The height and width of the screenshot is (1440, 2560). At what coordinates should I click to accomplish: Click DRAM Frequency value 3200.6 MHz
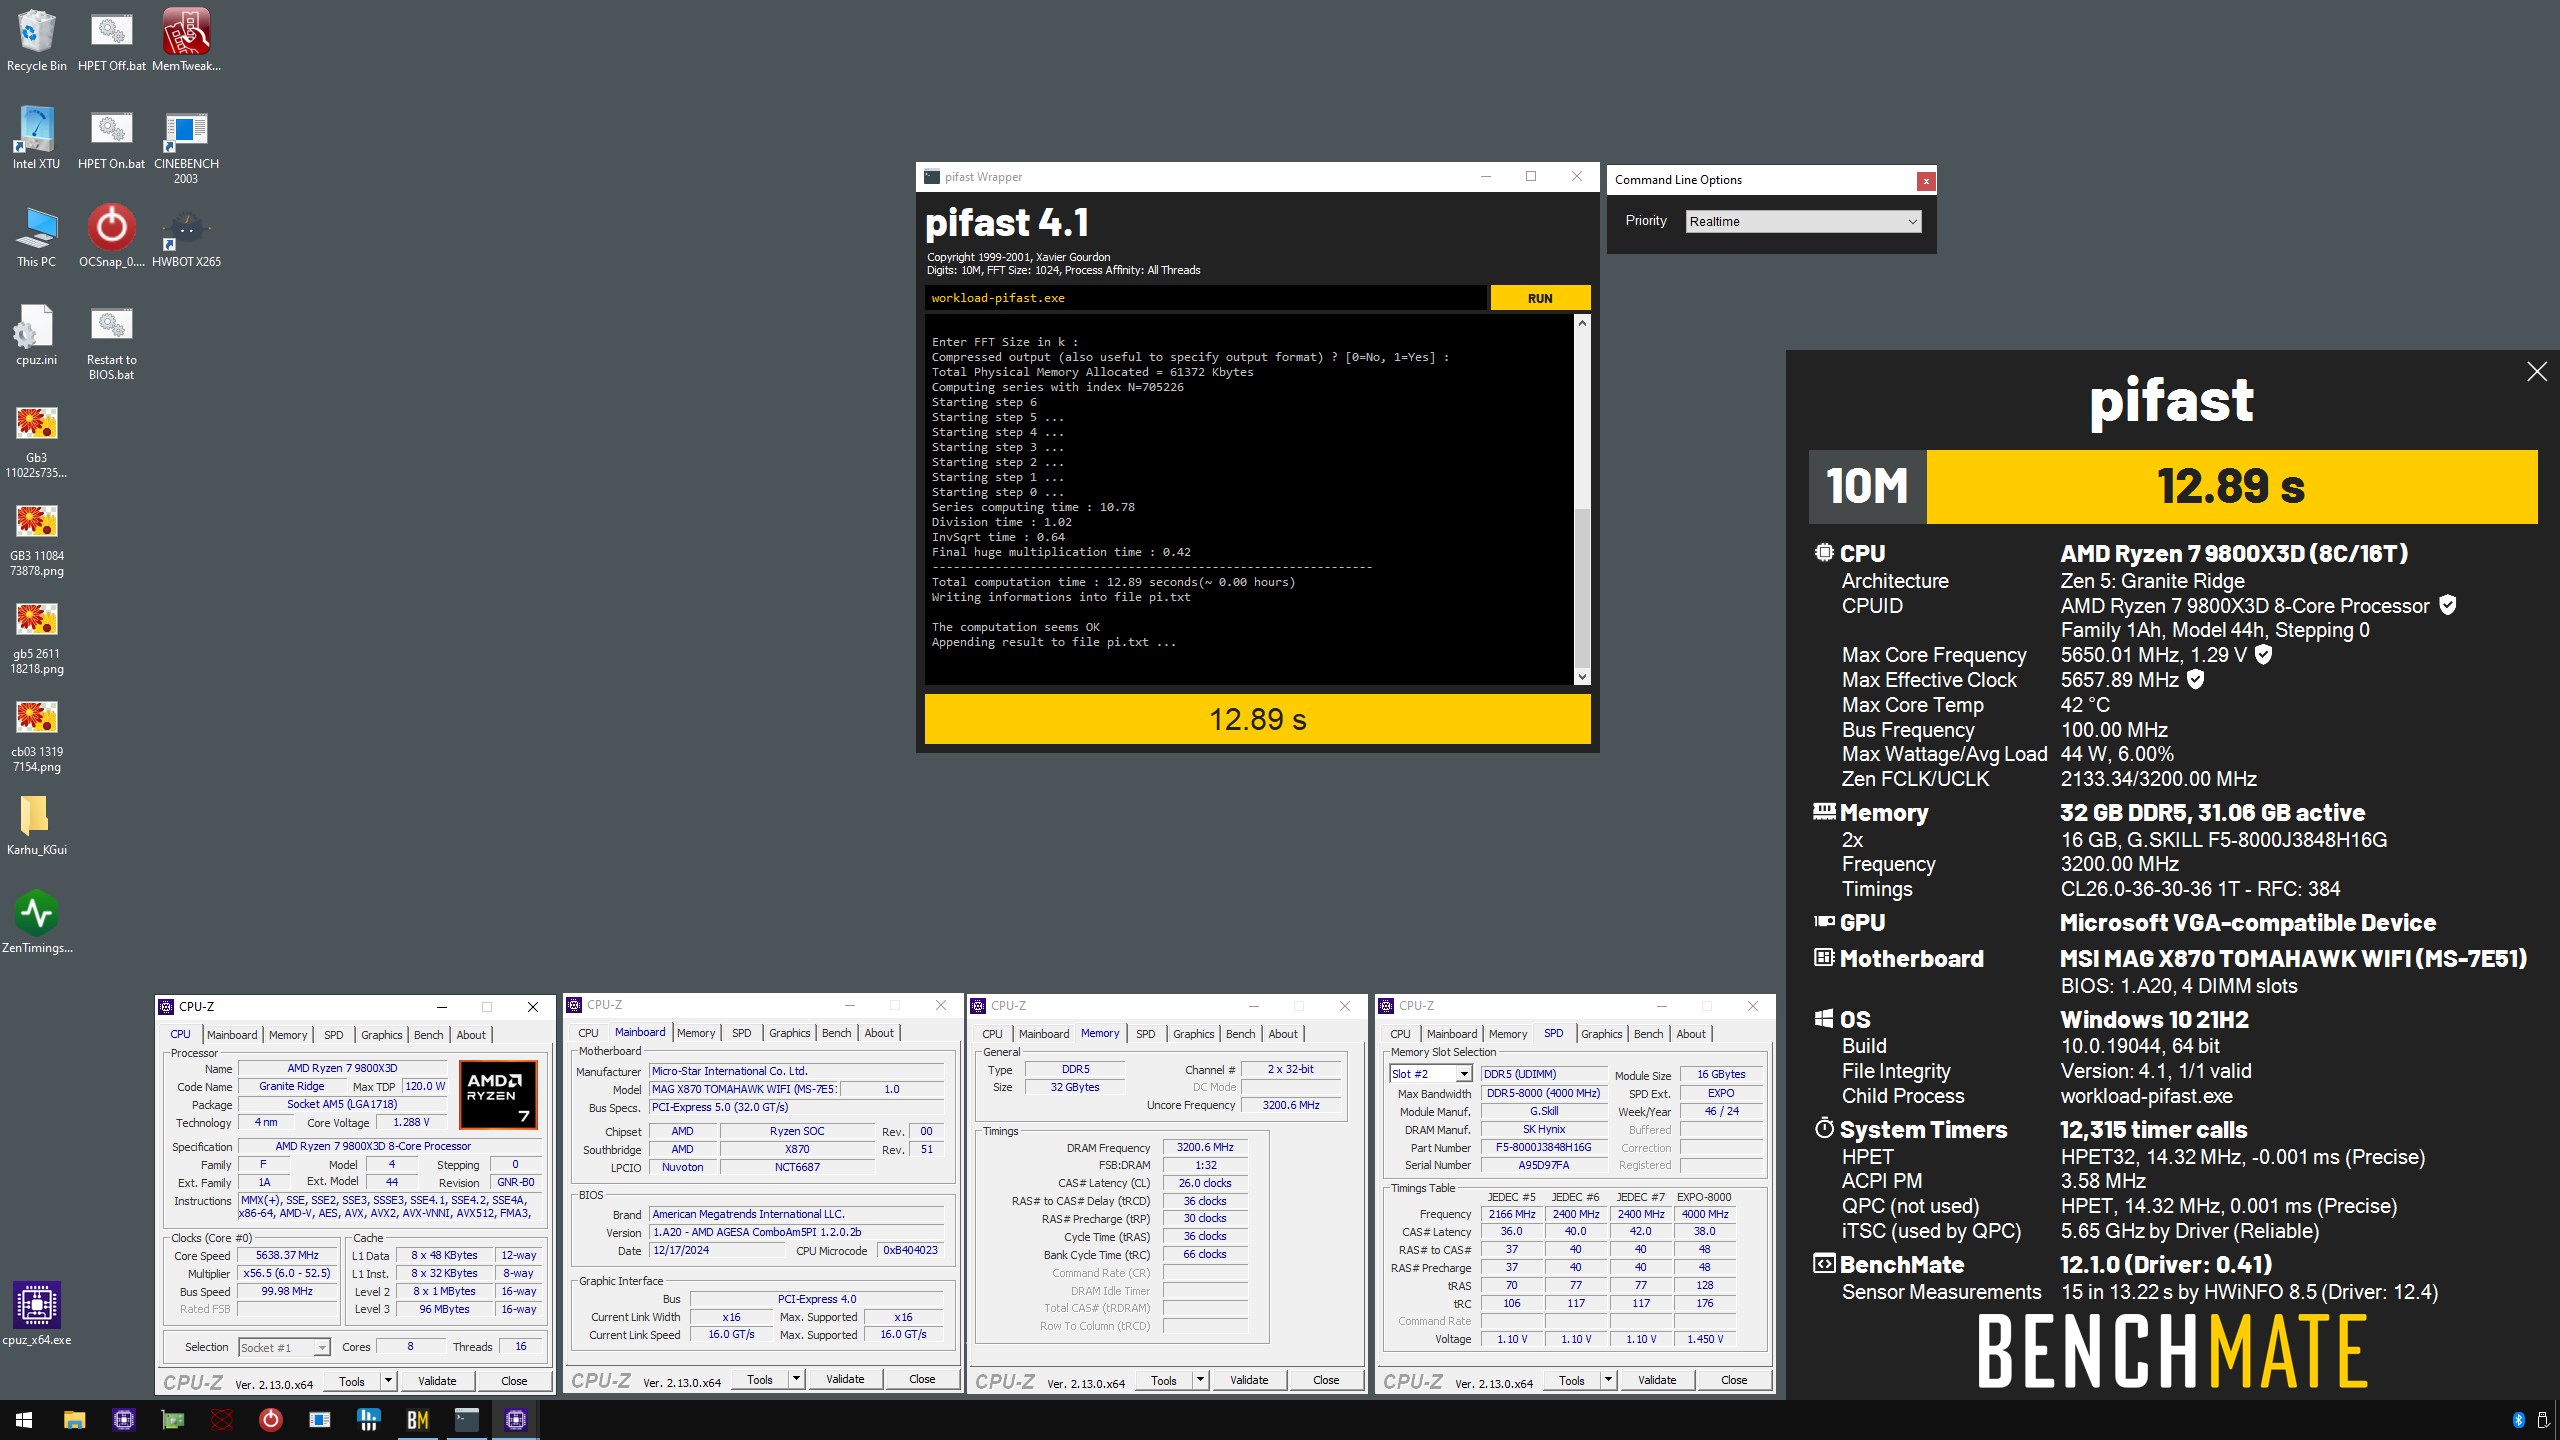1205,1148
